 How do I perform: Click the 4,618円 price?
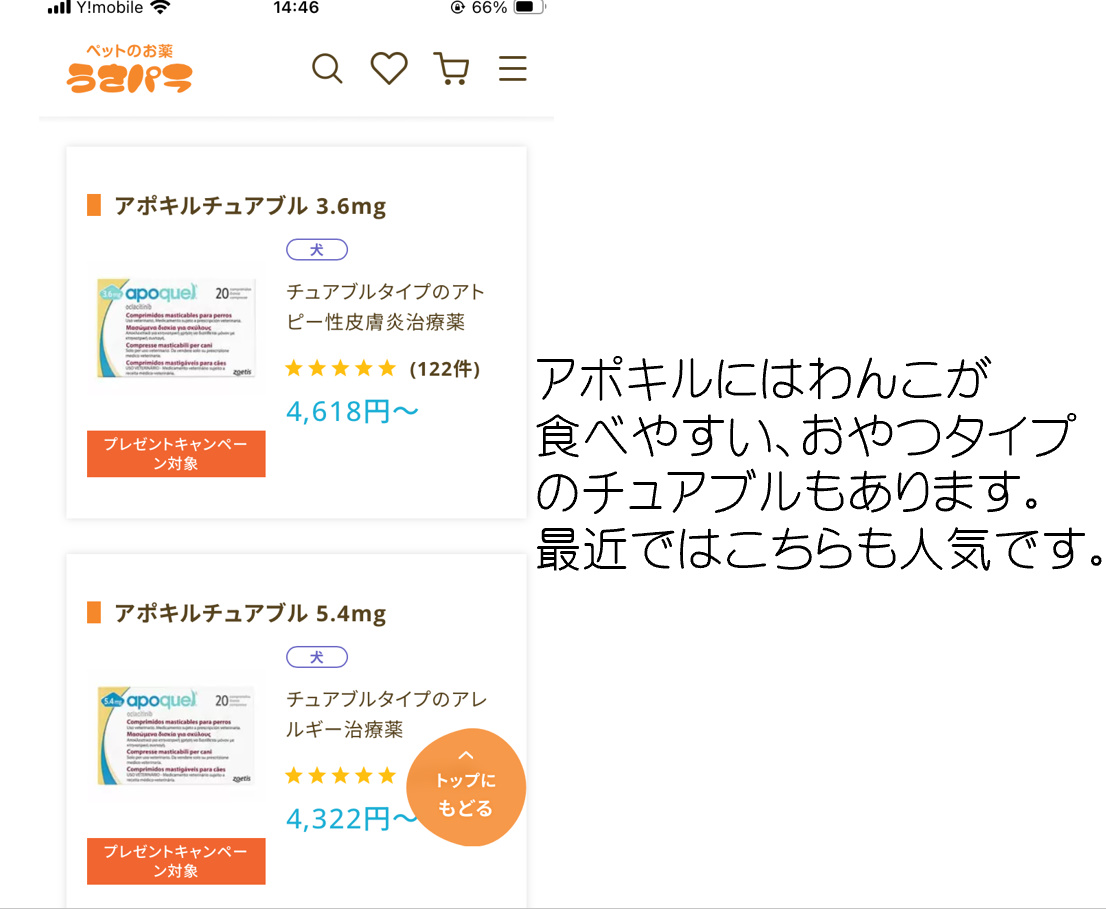click(x=352, y=411)
